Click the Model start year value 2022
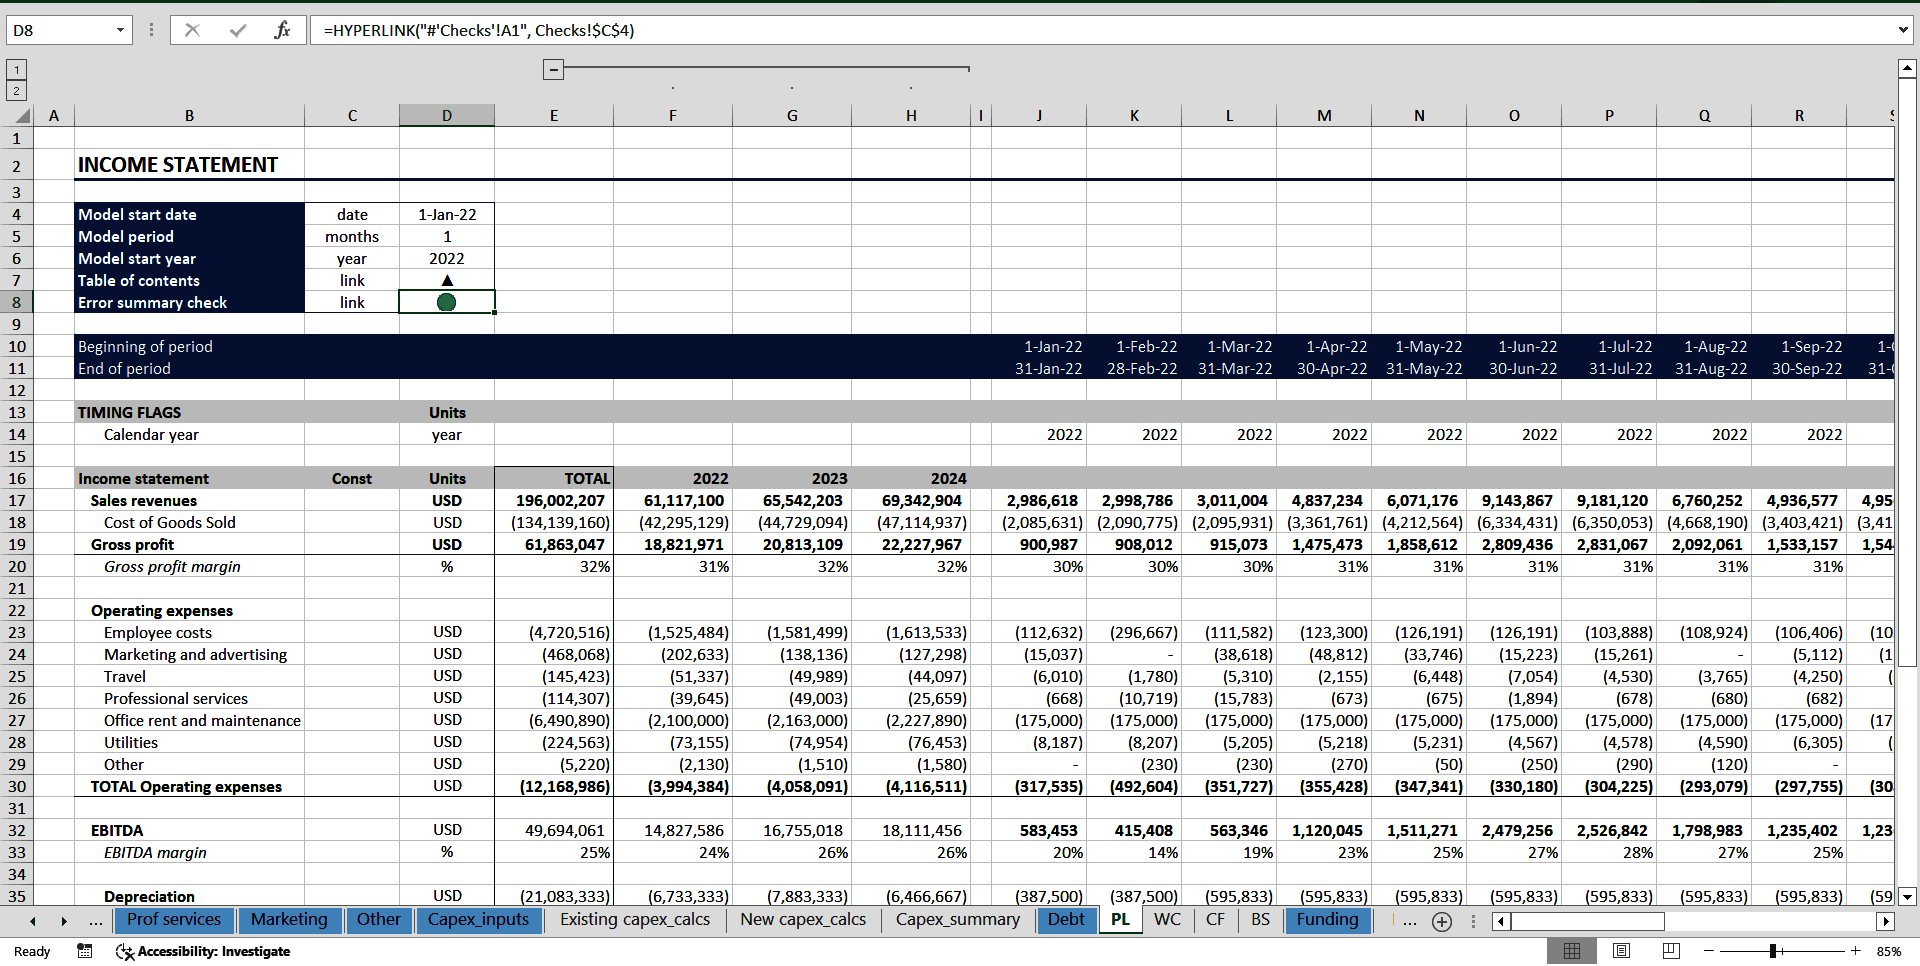 tap(446, 258)
